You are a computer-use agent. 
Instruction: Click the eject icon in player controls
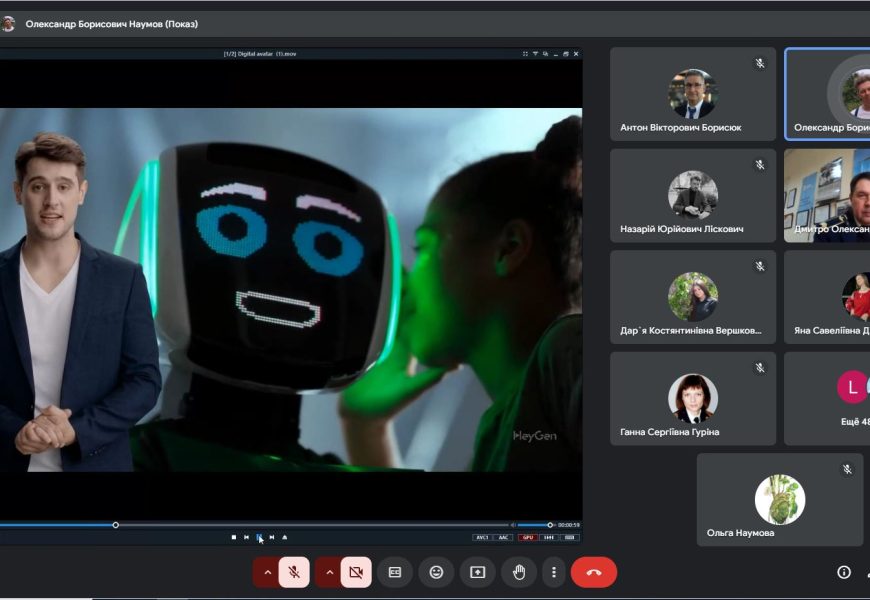(x=284, y=537)
